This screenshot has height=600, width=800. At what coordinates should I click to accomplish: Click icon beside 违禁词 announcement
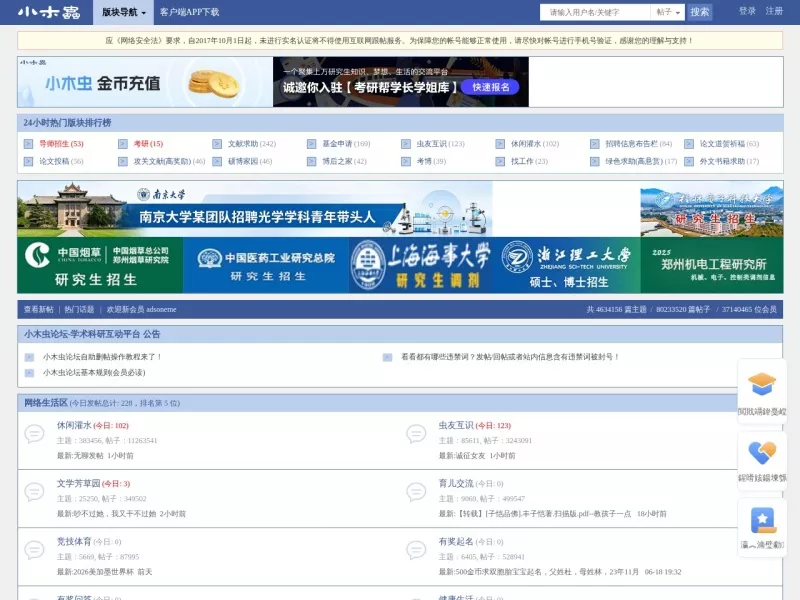coord(388,357)
